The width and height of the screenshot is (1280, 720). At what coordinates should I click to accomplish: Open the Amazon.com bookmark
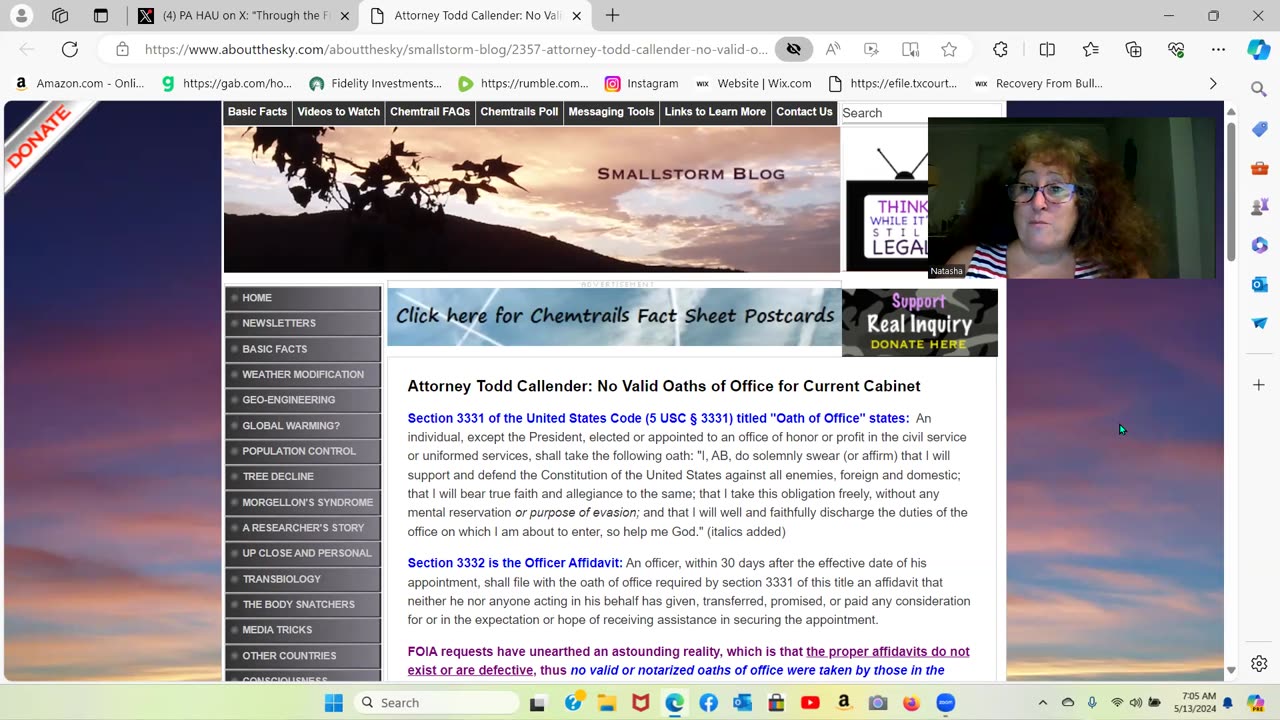tap(79, 83)
